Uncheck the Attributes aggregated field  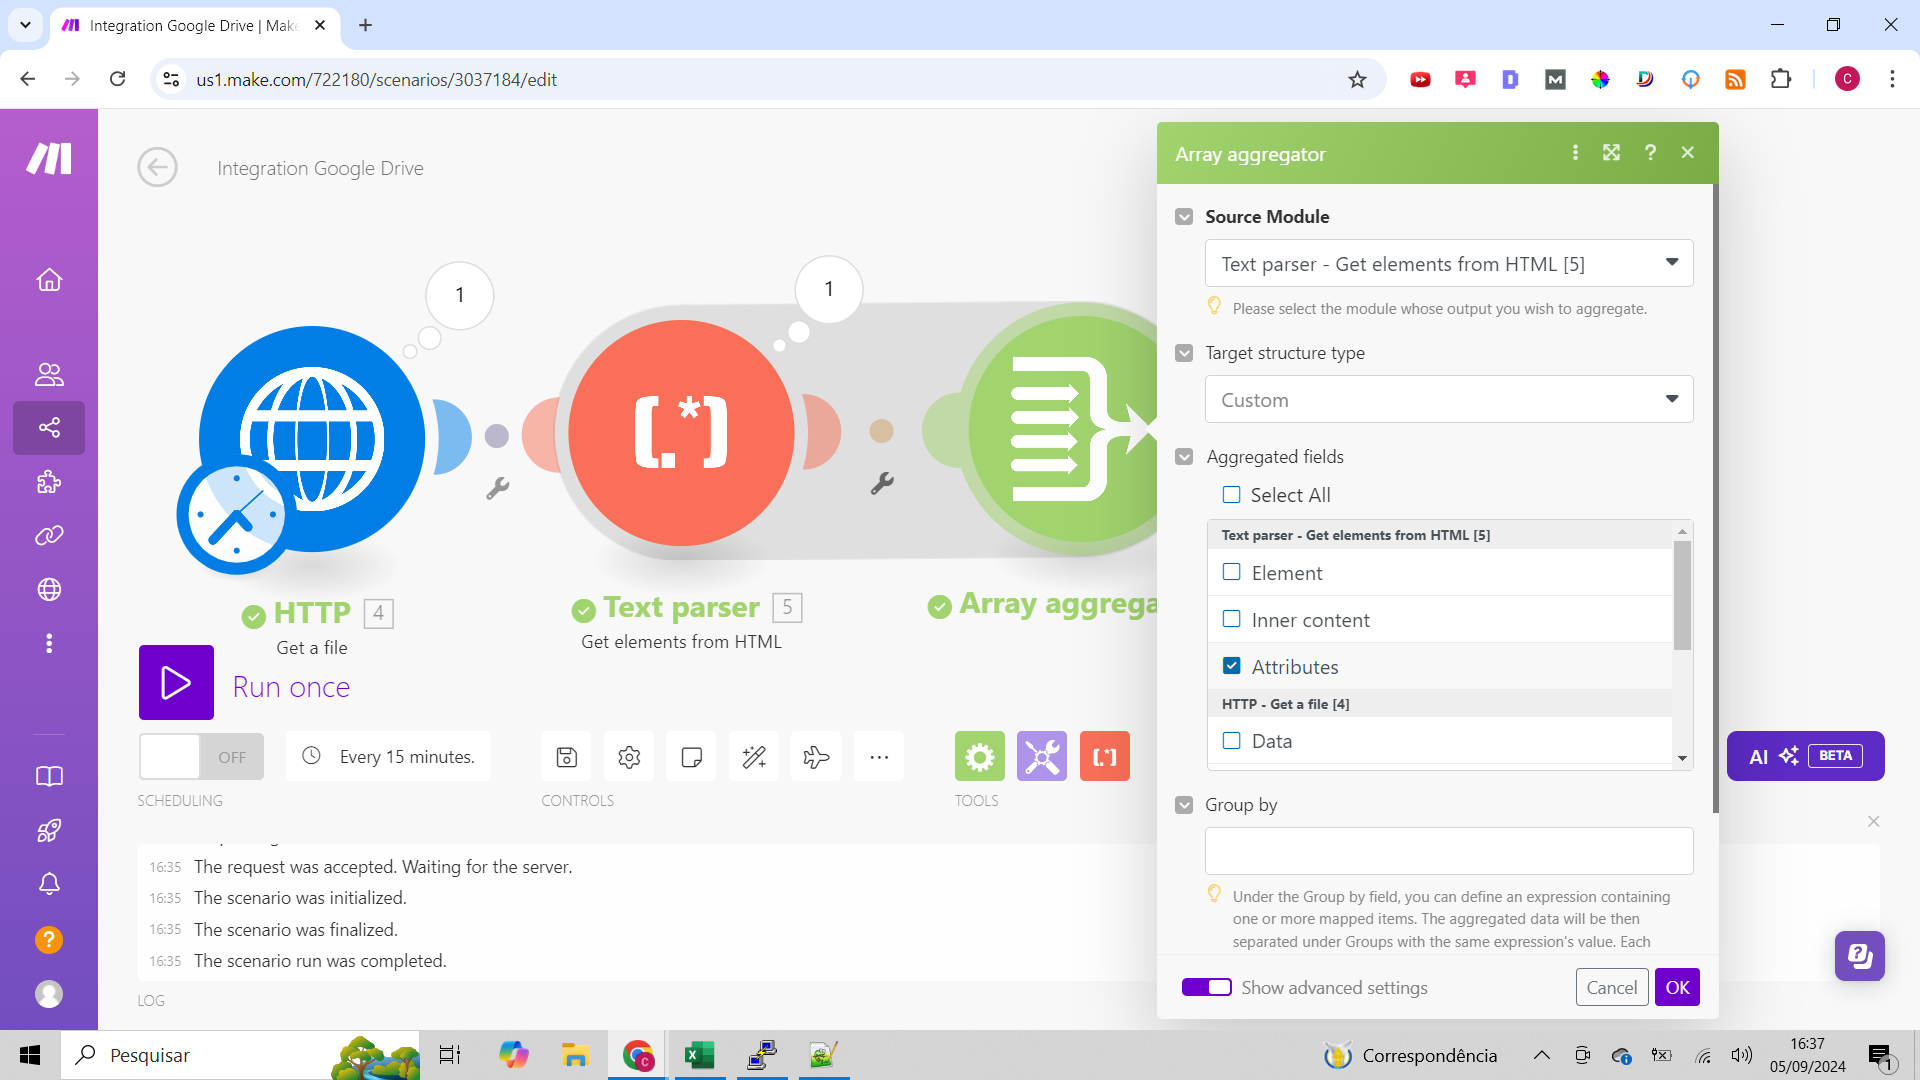1231,666
